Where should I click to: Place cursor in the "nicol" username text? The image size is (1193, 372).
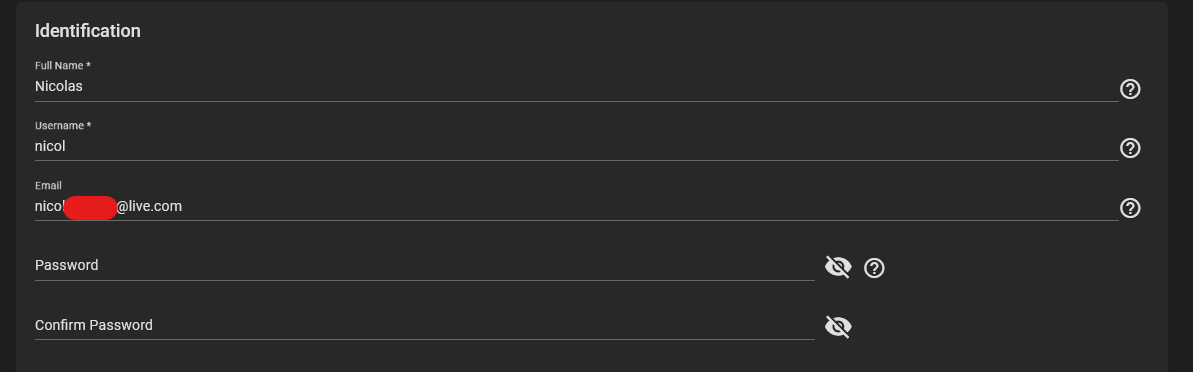coord(50,146)
